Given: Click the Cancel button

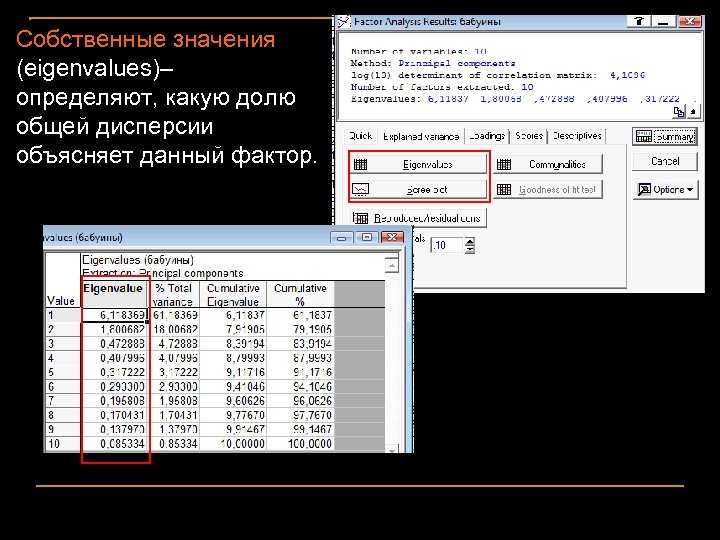Looking at the screenshot, I should (x=665, y=162).
